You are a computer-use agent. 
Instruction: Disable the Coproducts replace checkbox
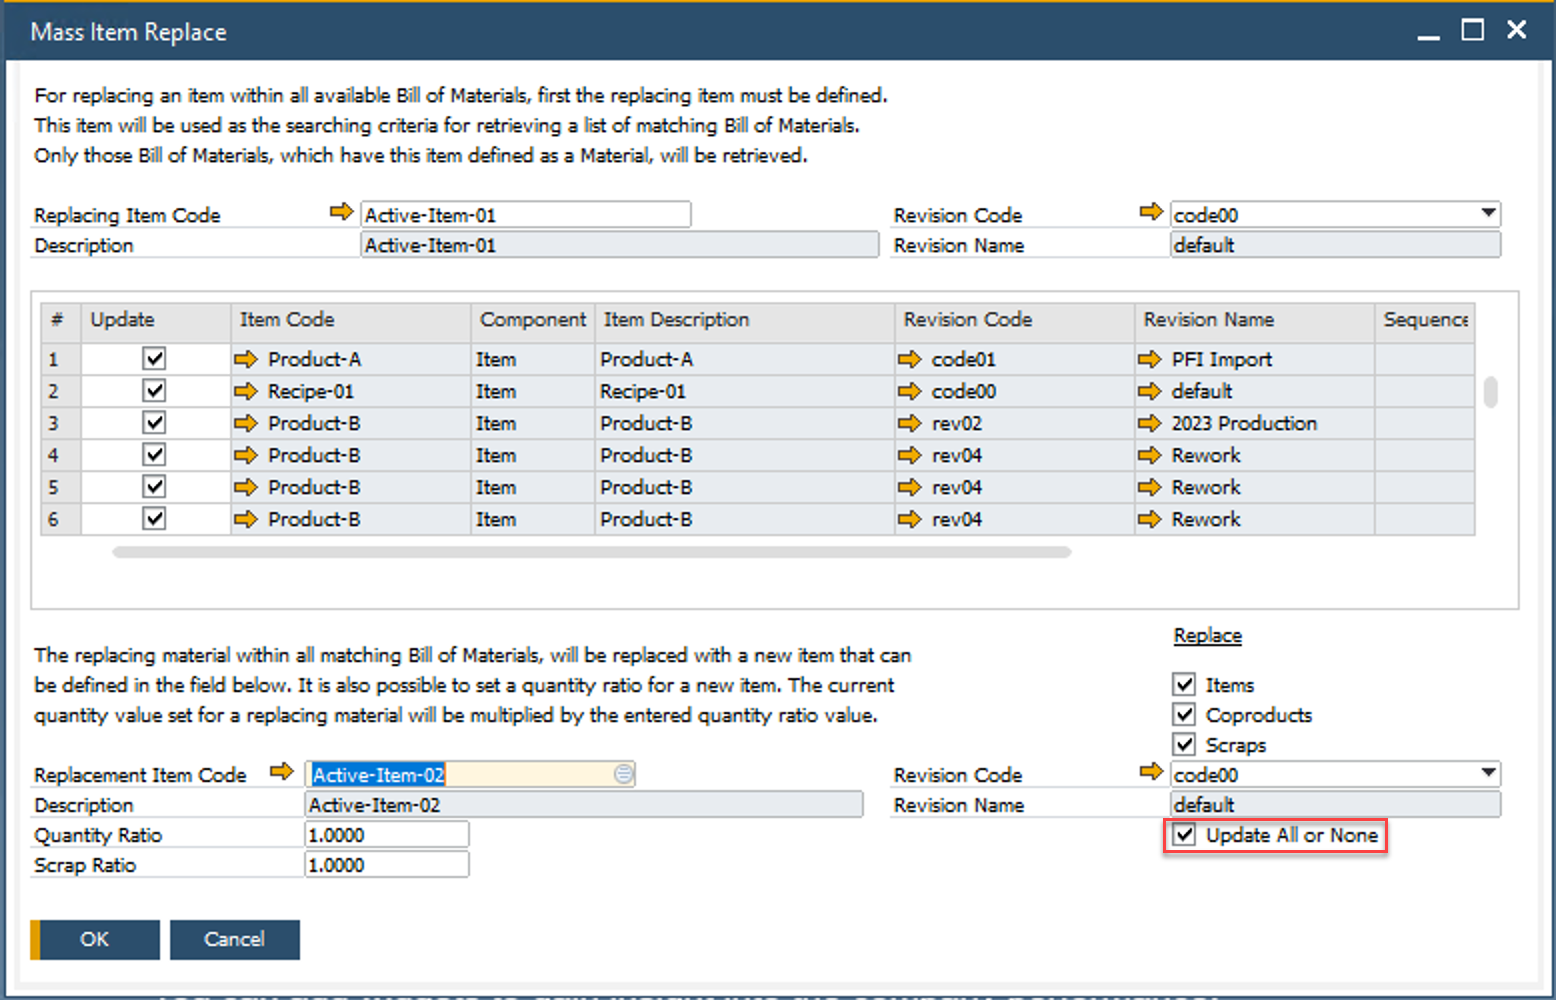click(x=1185, y=715)
